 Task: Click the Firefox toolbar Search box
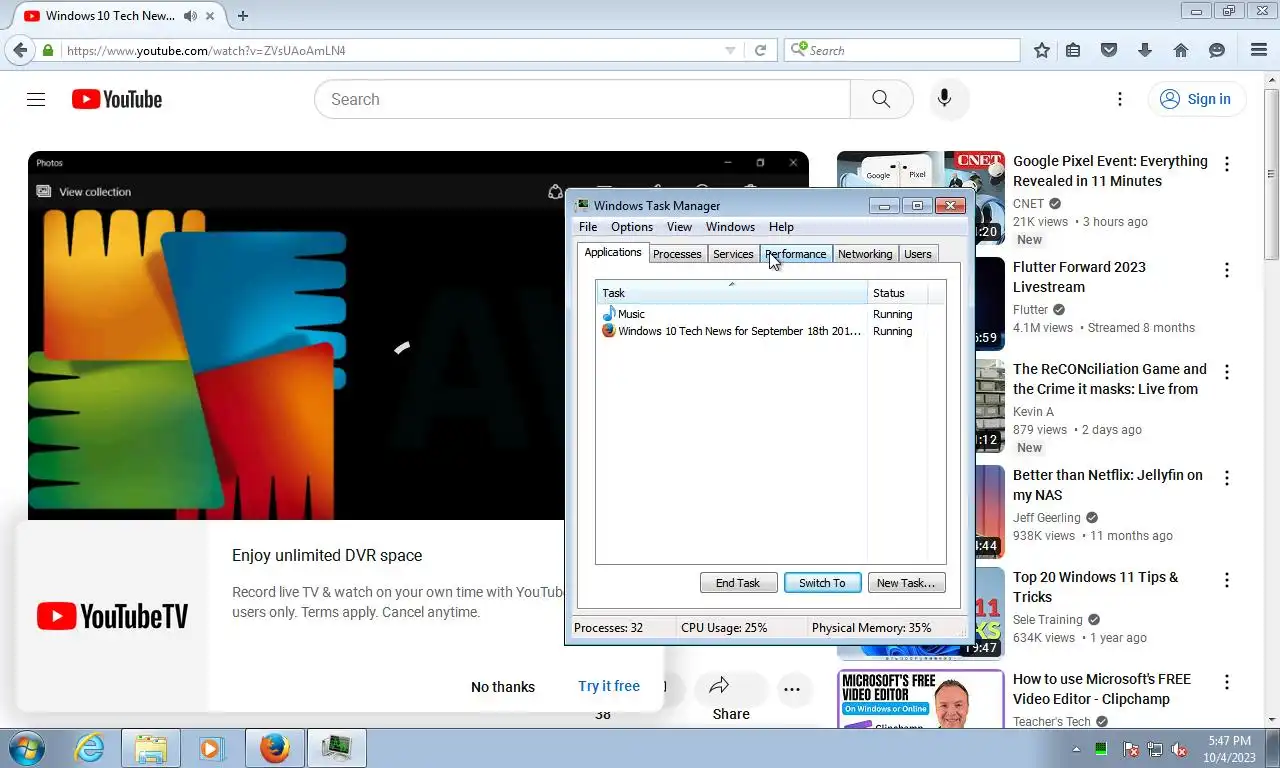coord(902,50)
